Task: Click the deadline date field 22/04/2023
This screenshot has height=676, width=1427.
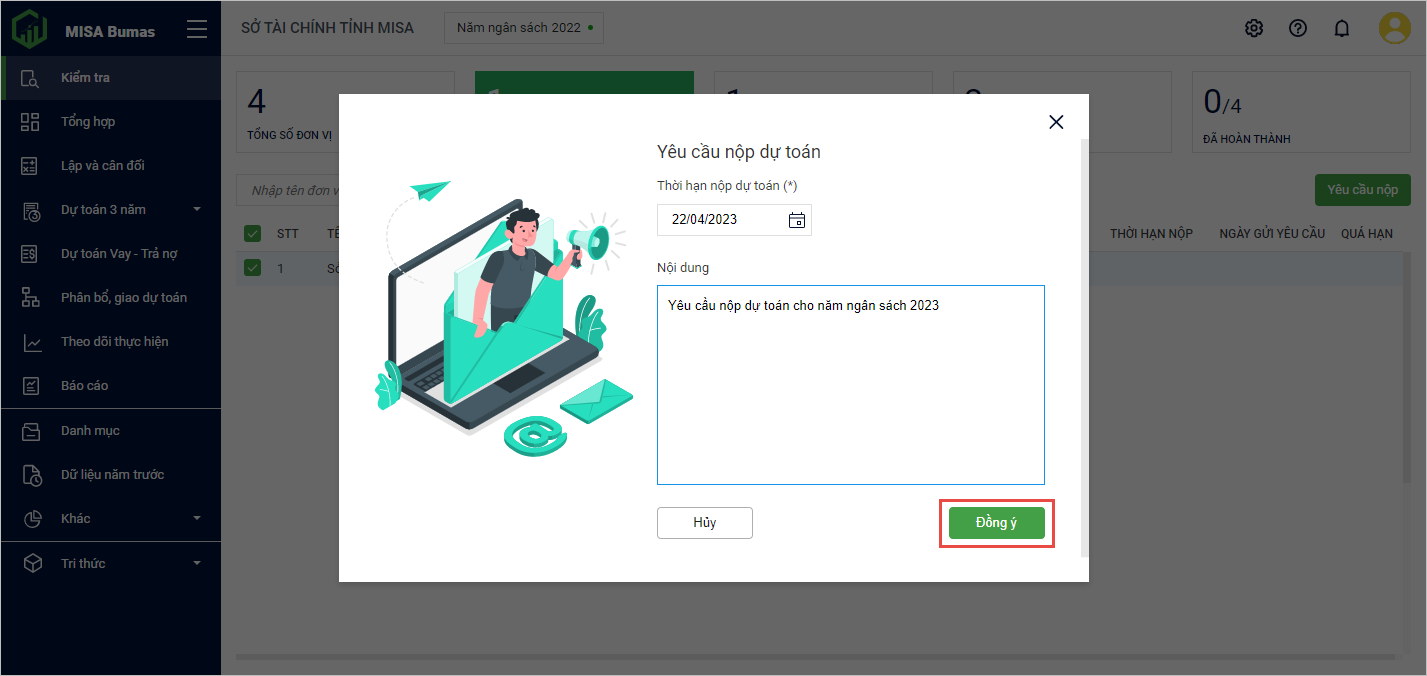Action: coord(734,220)
